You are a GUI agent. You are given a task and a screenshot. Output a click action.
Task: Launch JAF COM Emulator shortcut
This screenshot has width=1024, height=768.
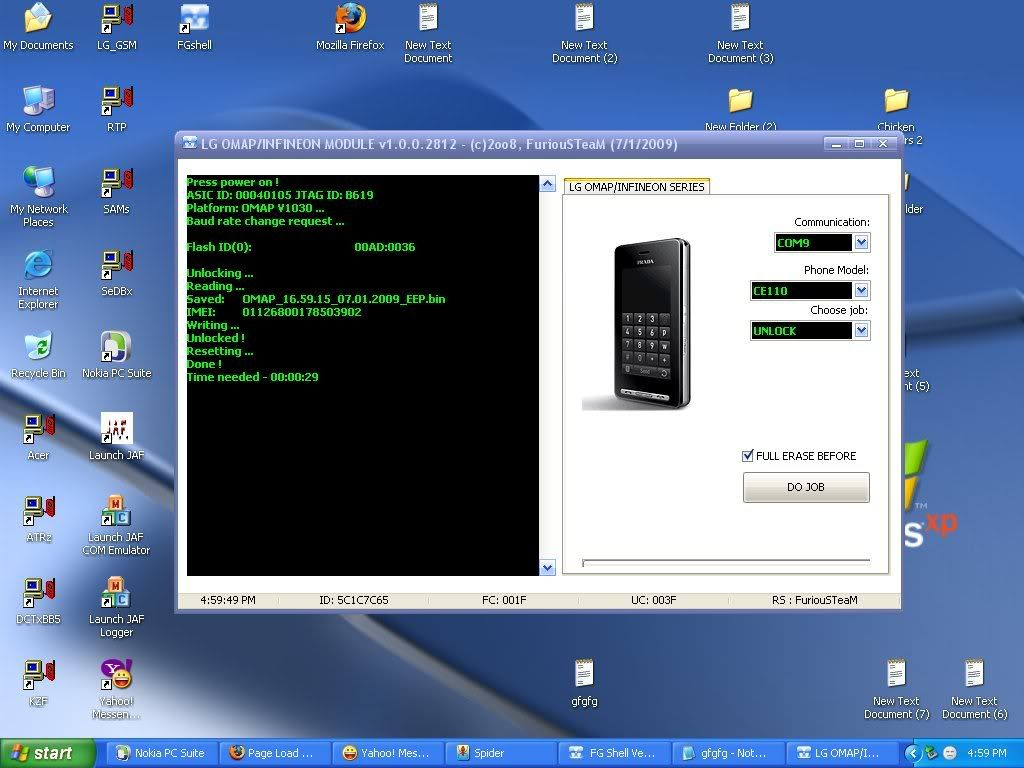116,526
